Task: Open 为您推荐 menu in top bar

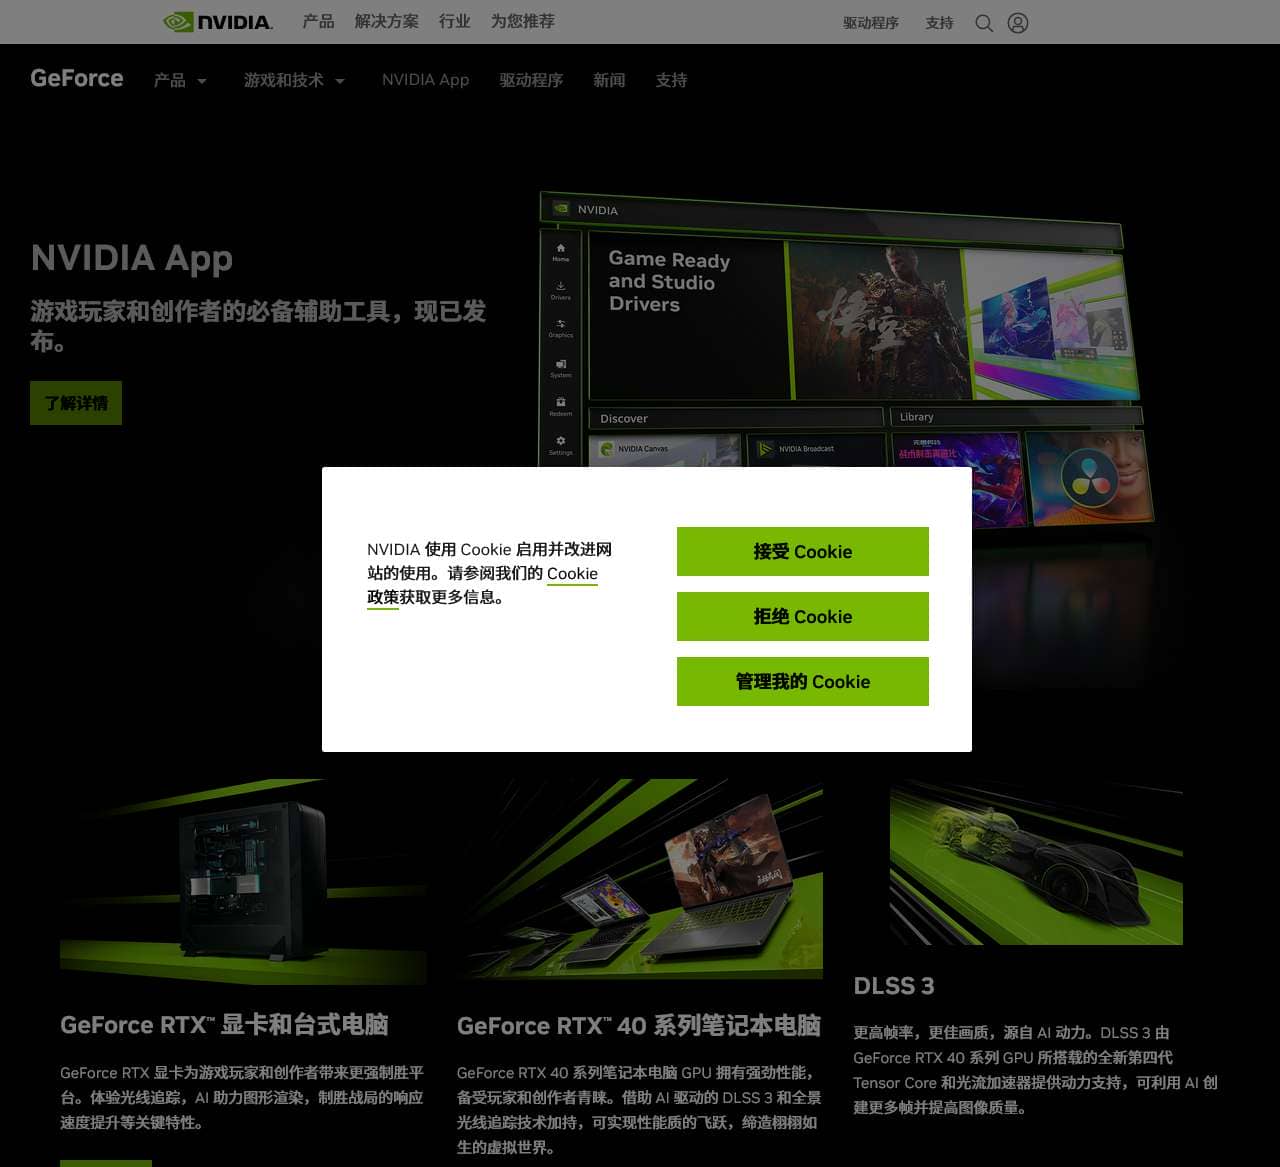Action: [x=522, y=21]
